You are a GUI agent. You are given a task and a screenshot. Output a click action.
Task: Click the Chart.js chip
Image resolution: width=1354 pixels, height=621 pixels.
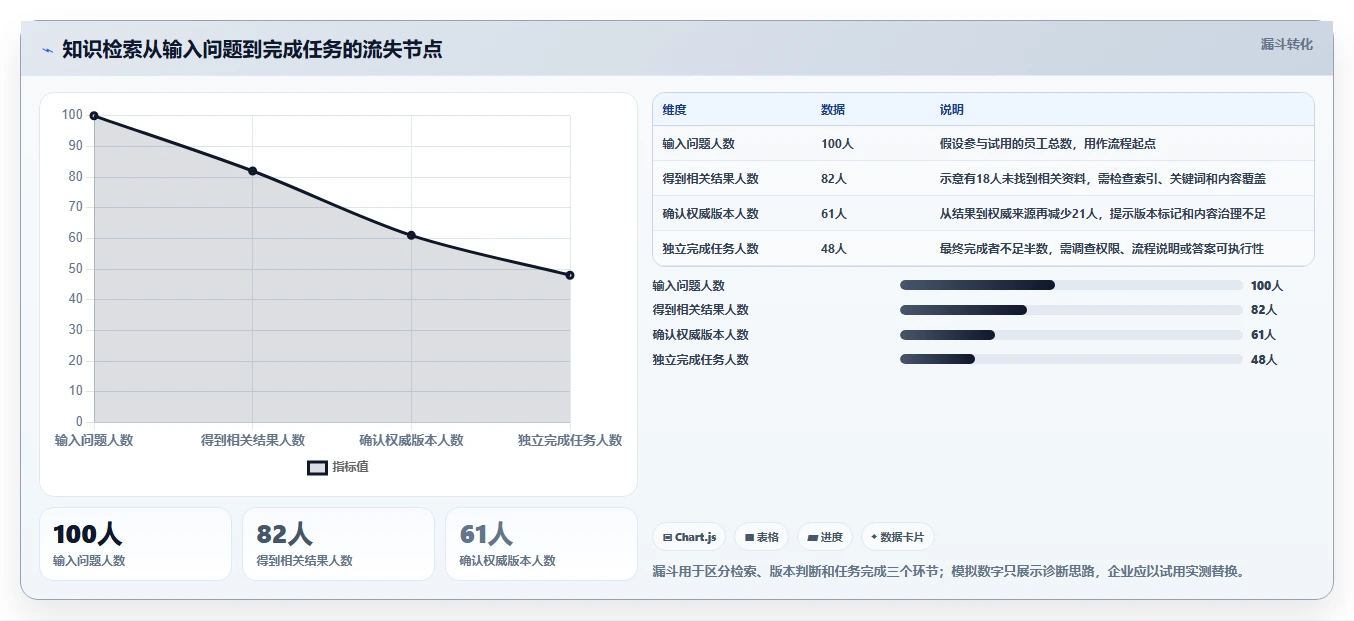pyautogui.click(x=690, y=537)
